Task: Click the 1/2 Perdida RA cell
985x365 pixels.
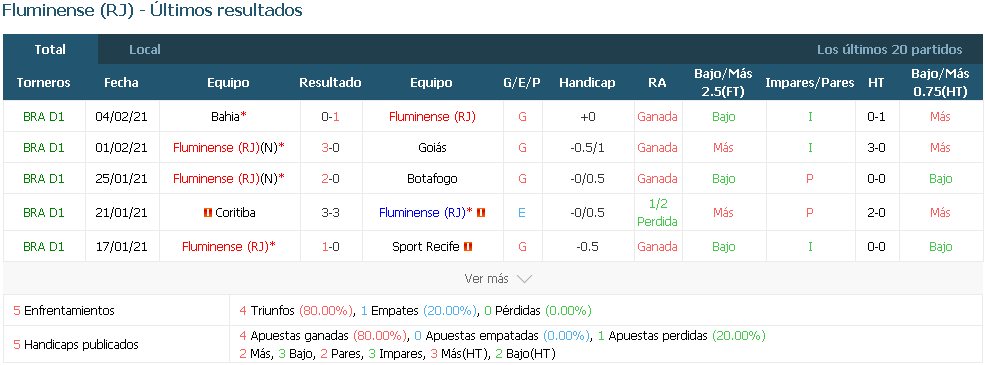Action: [x=658, y=213]
